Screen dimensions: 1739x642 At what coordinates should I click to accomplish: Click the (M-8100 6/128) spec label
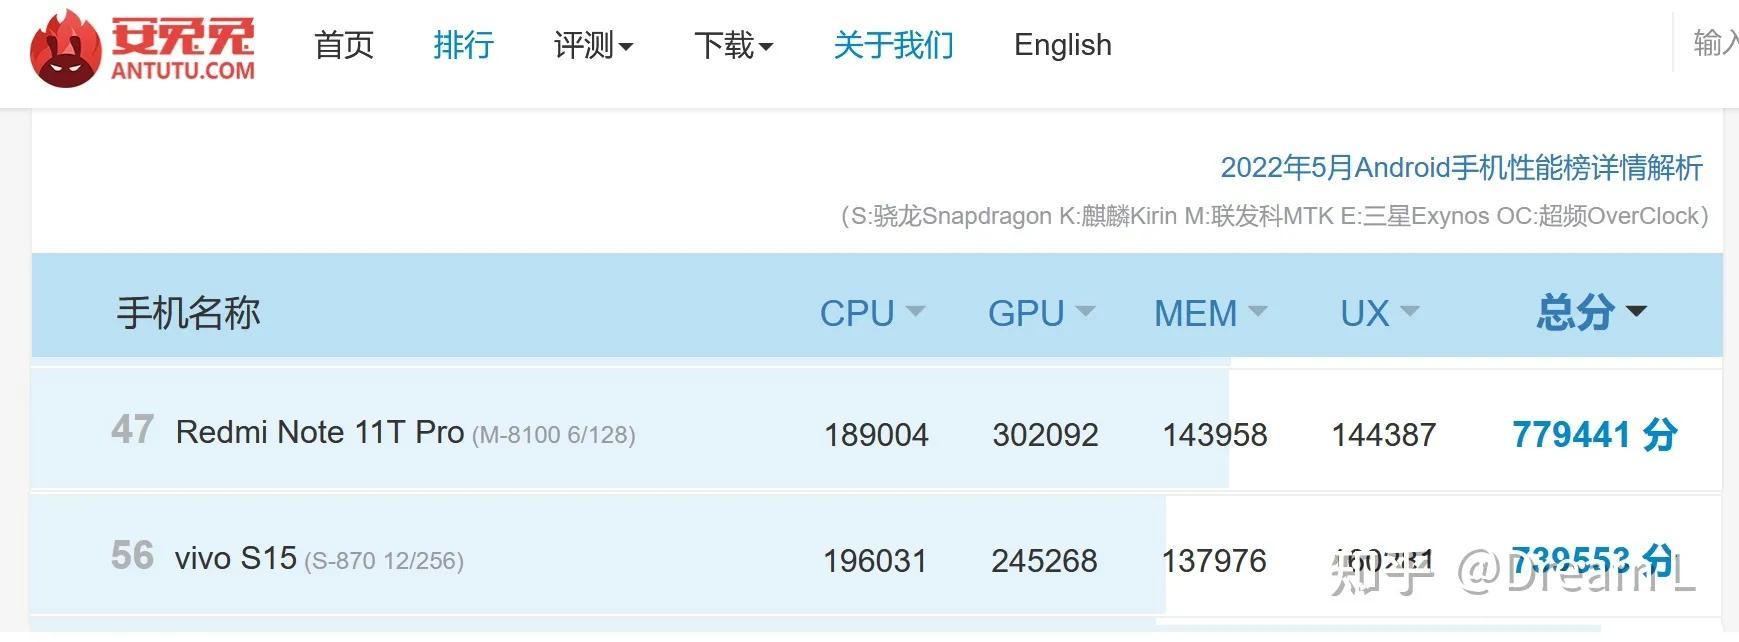pos(553,435)
